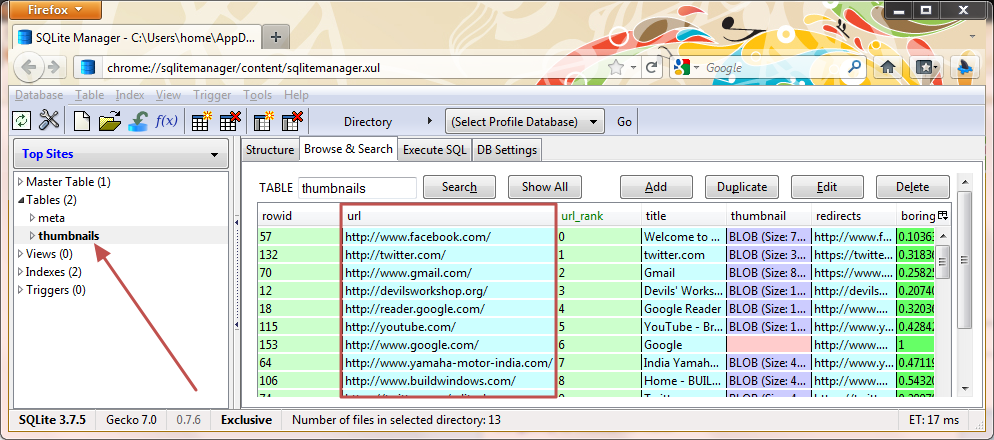Screen dimensions: 994x440
Task: Expand the Indexes (2) node
Action: 21,272
